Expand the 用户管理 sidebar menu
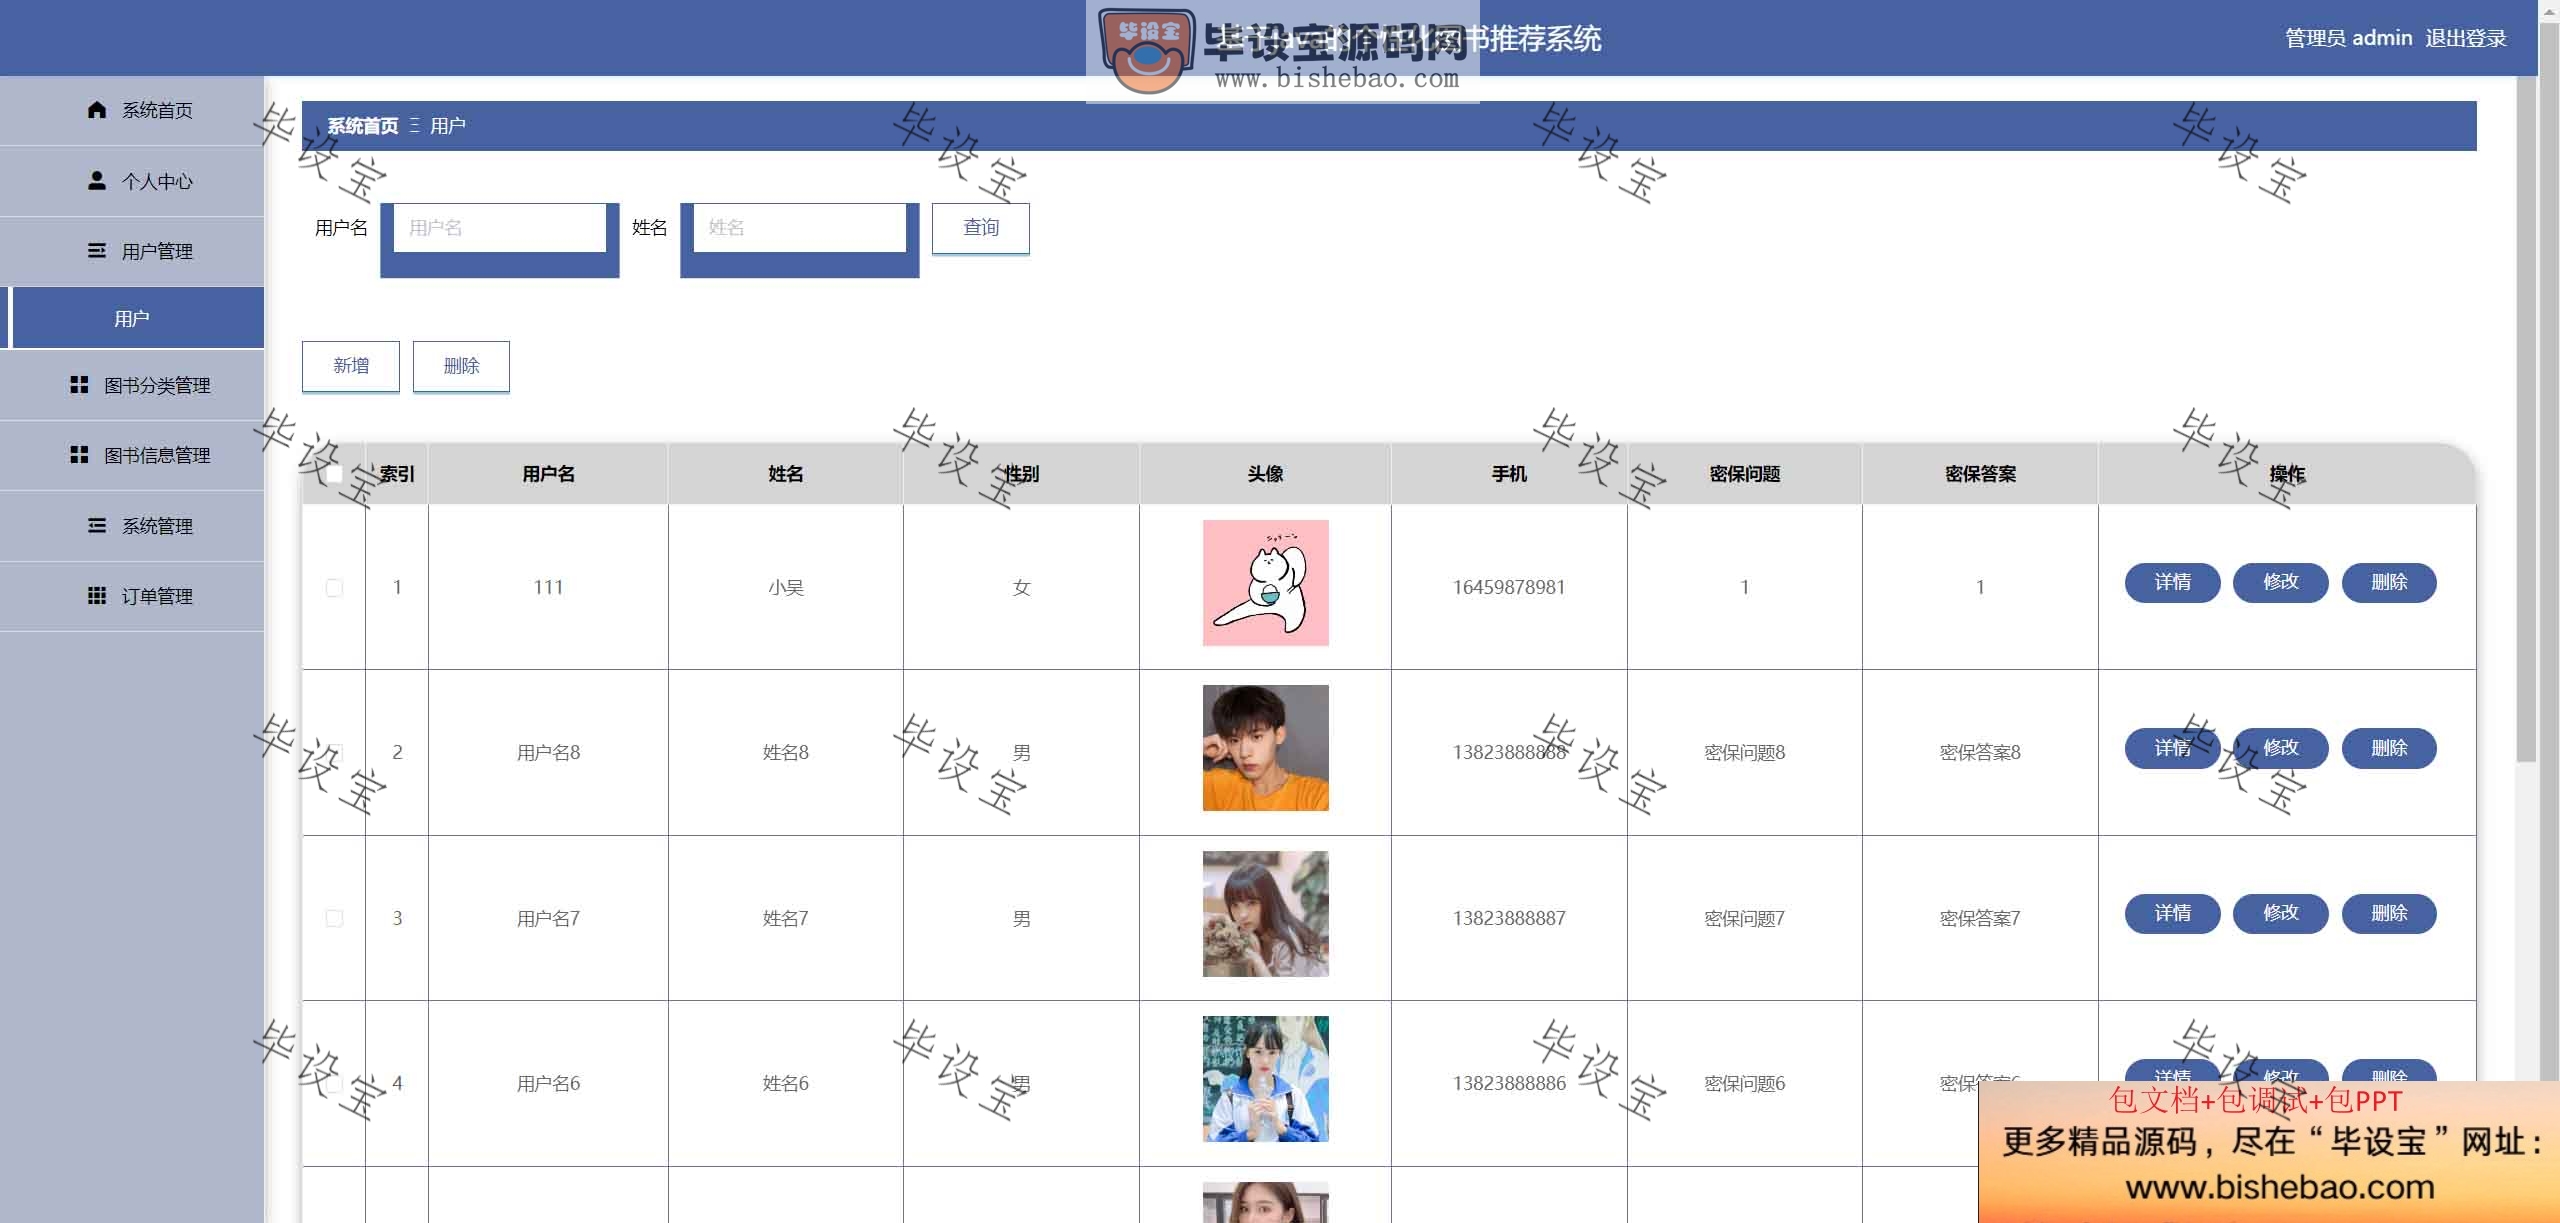 (x=132, y=251)
